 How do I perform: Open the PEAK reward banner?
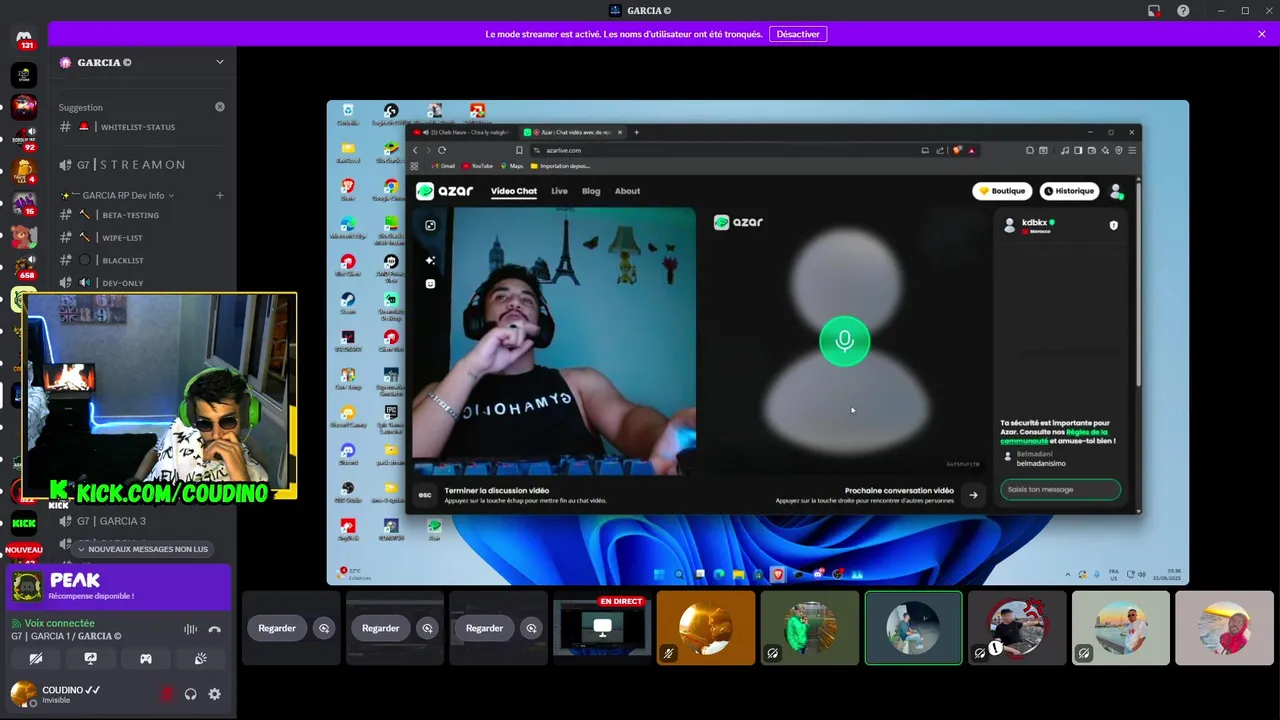(119, 586)
